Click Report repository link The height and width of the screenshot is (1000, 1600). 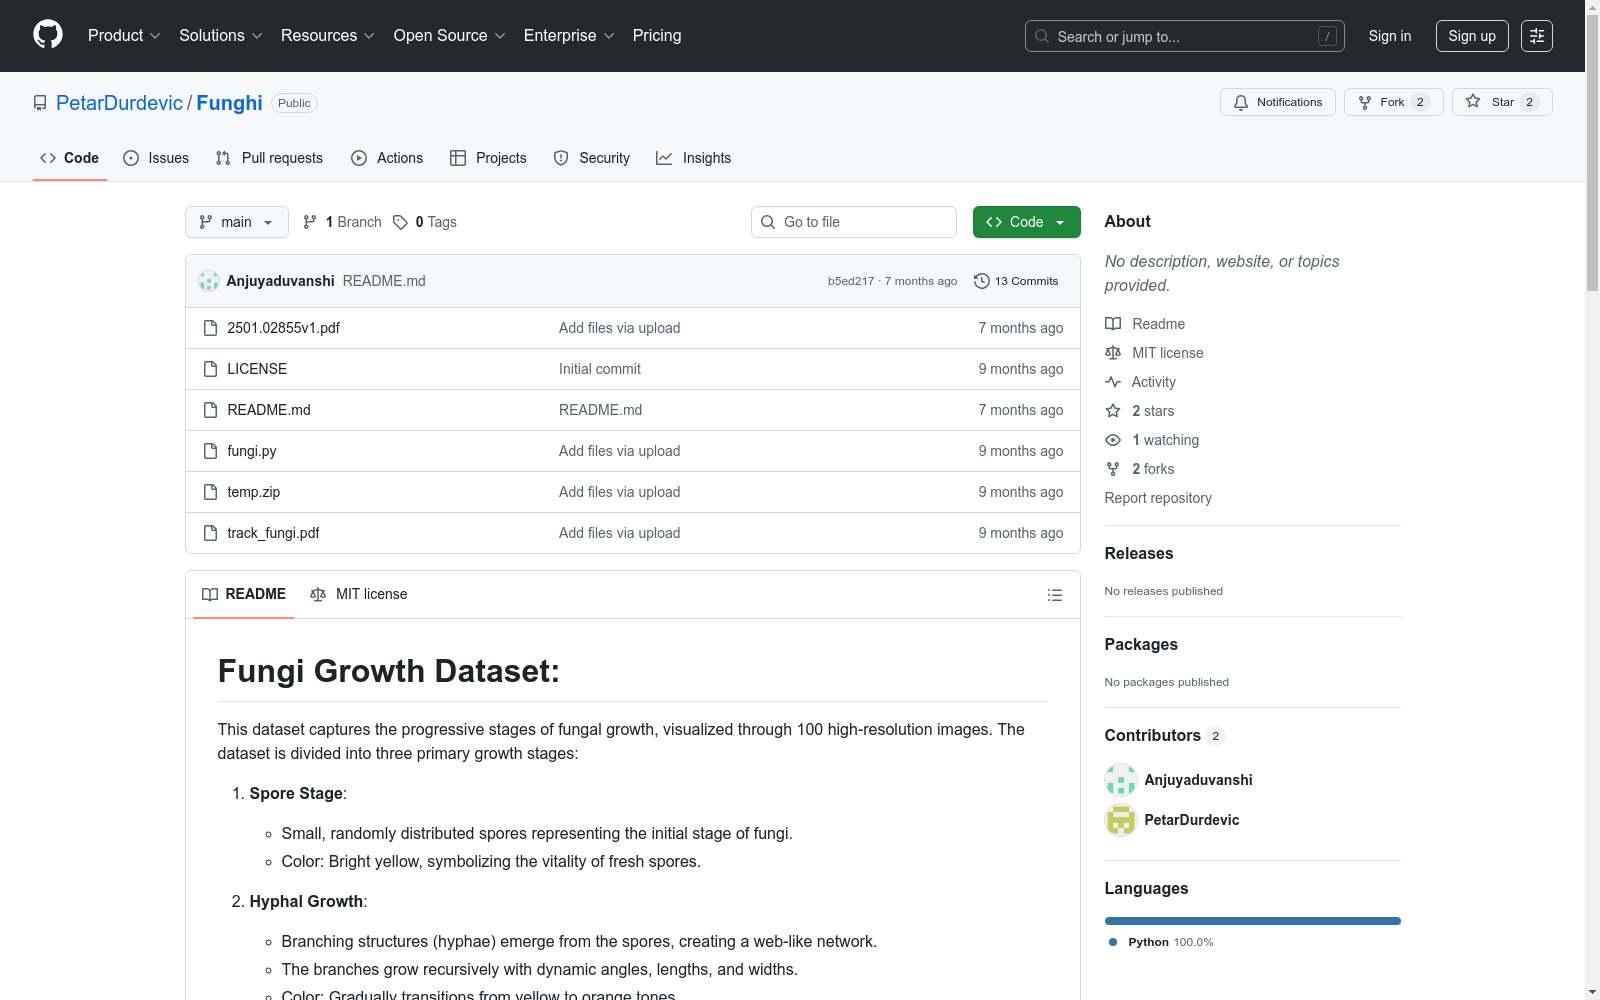point(1158,498)
